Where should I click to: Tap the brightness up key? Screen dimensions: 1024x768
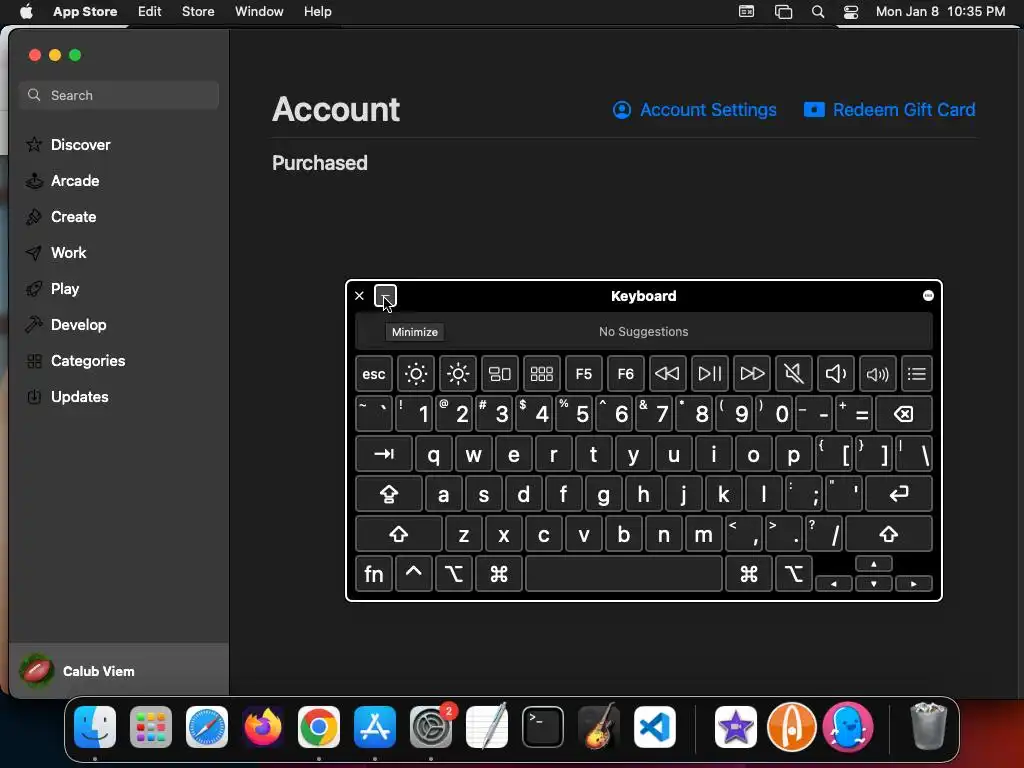pyautogui.click(x=458, y=374)
